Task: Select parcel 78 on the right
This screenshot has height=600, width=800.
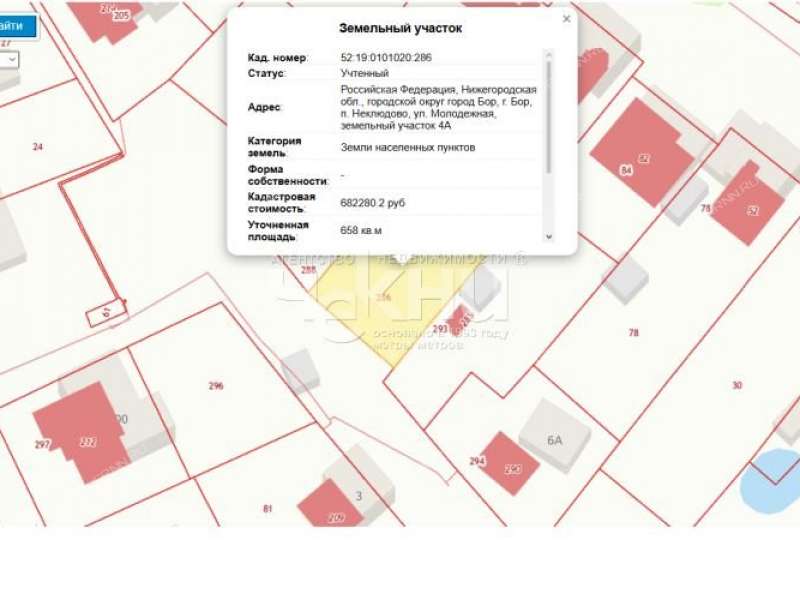Action: [x=632, y=330]
